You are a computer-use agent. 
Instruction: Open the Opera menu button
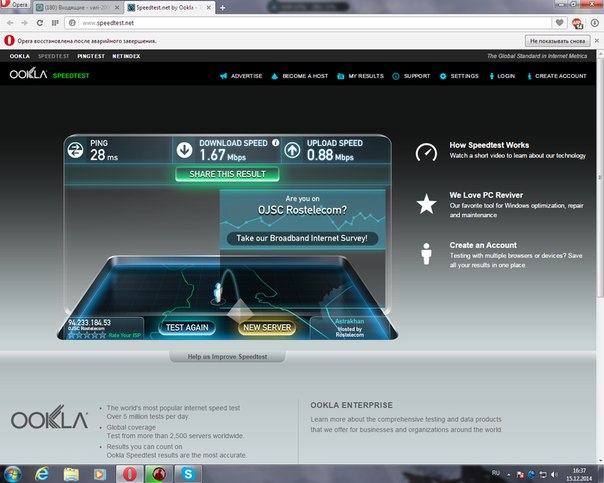point(15,5)
